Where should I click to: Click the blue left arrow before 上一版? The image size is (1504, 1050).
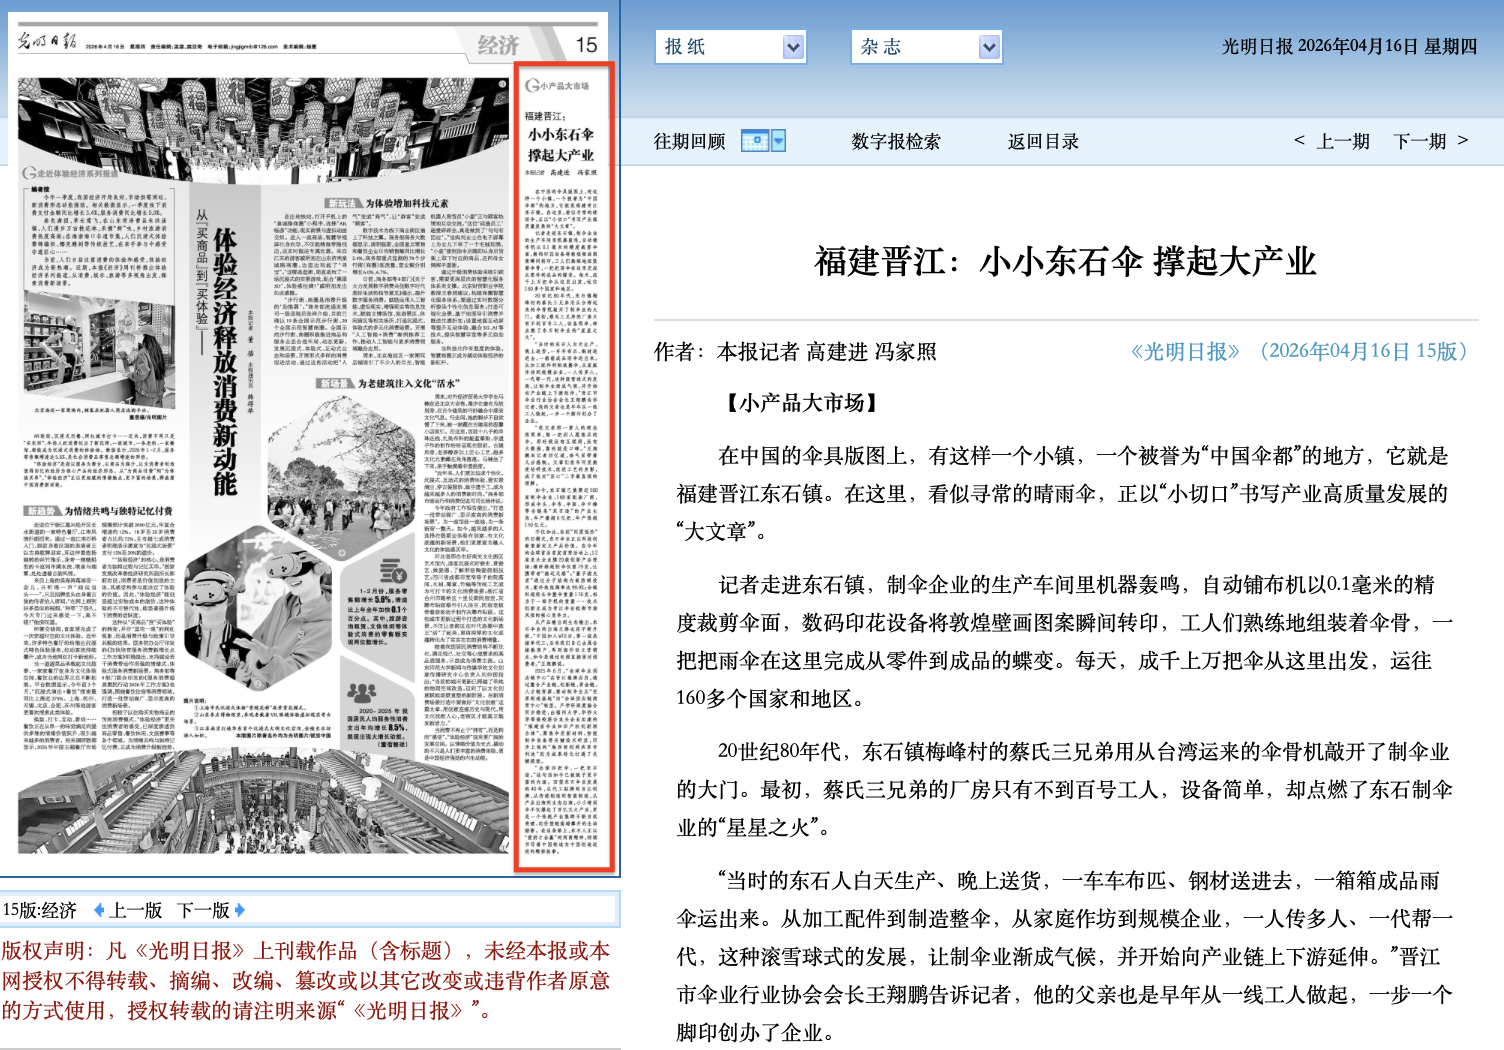(x=98, y=910)
